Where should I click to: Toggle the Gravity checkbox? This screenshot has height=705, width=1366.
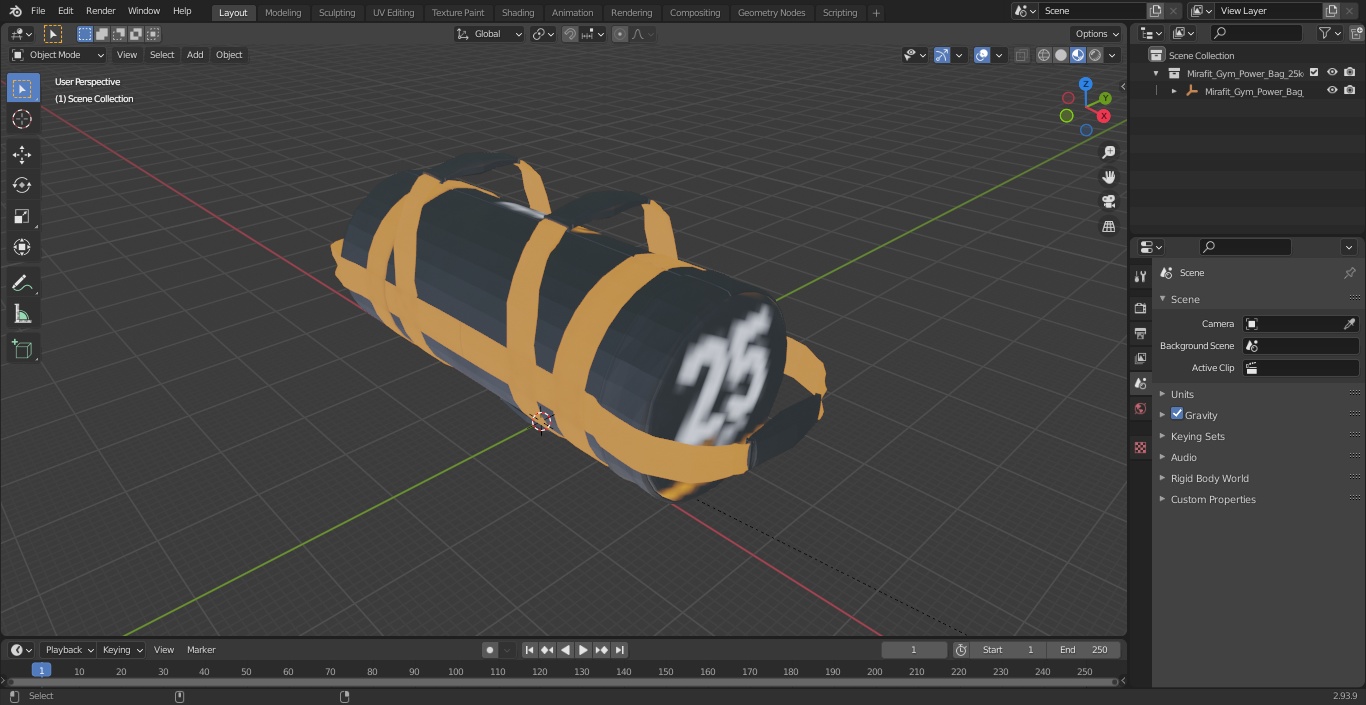point(1177,414)
